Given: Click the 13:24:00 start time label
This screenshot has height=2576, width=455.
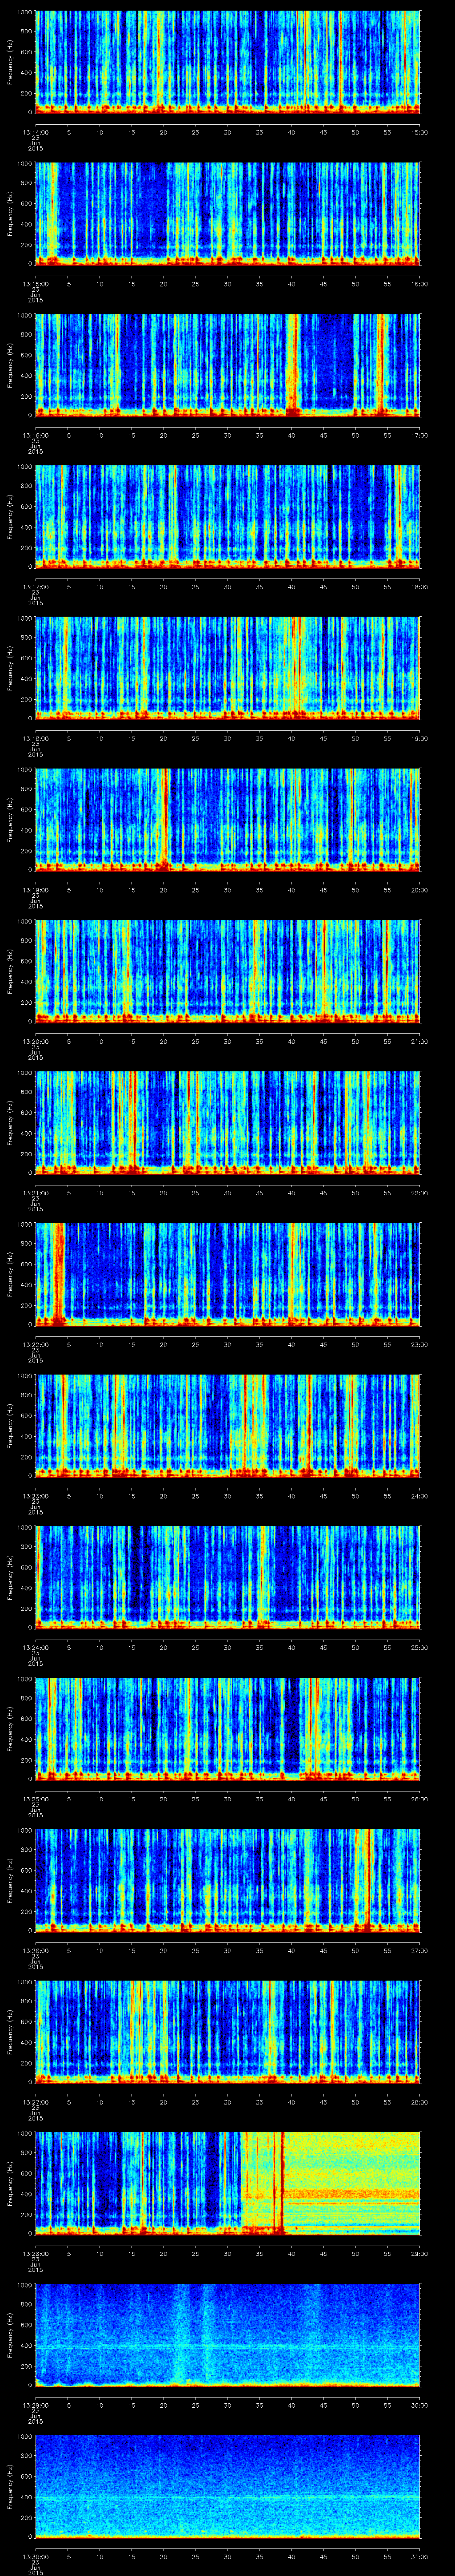Looking at the screenshot, I should [x=35, y=1648].
